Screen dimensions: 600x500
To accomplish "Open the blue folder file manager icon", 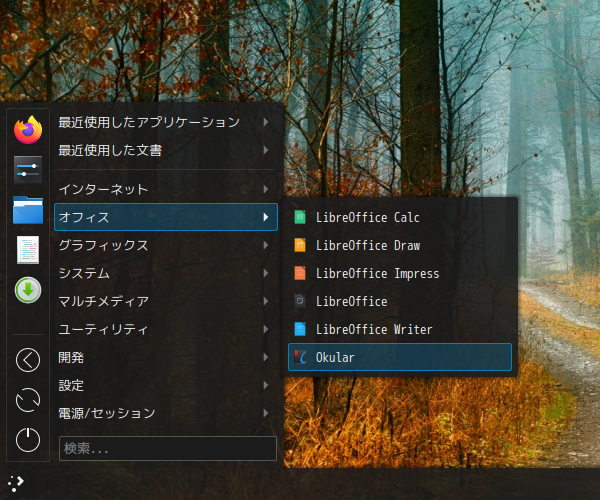I will pyautogui.click(x=28, y=210).
